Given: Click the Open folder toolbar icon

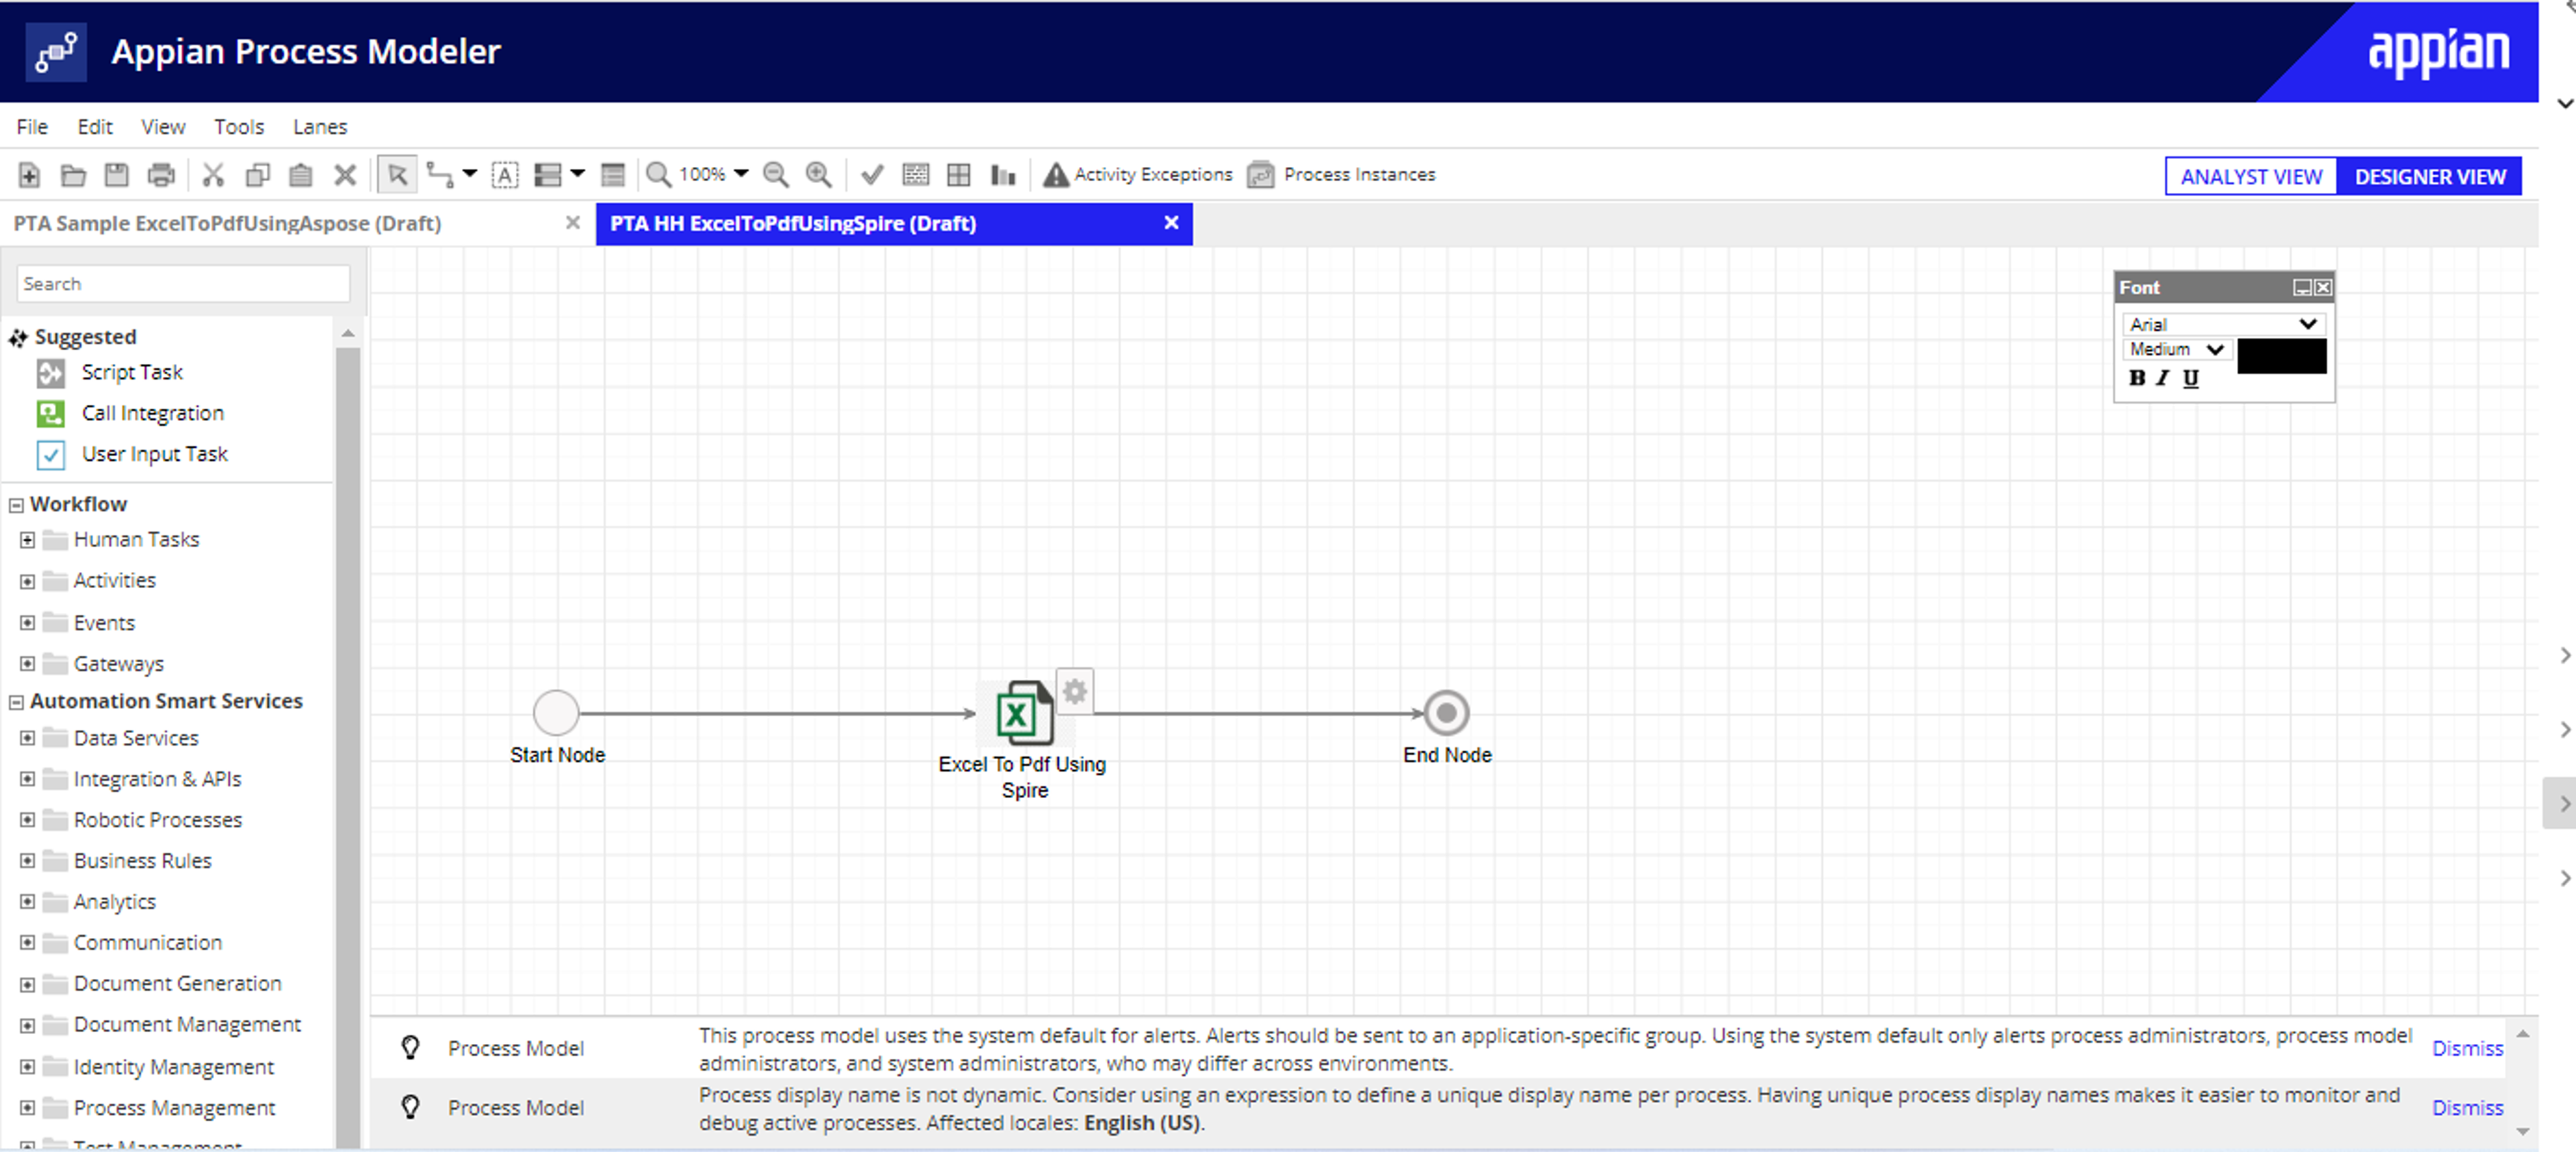Looking at the screenshot, I should point(73,175).
